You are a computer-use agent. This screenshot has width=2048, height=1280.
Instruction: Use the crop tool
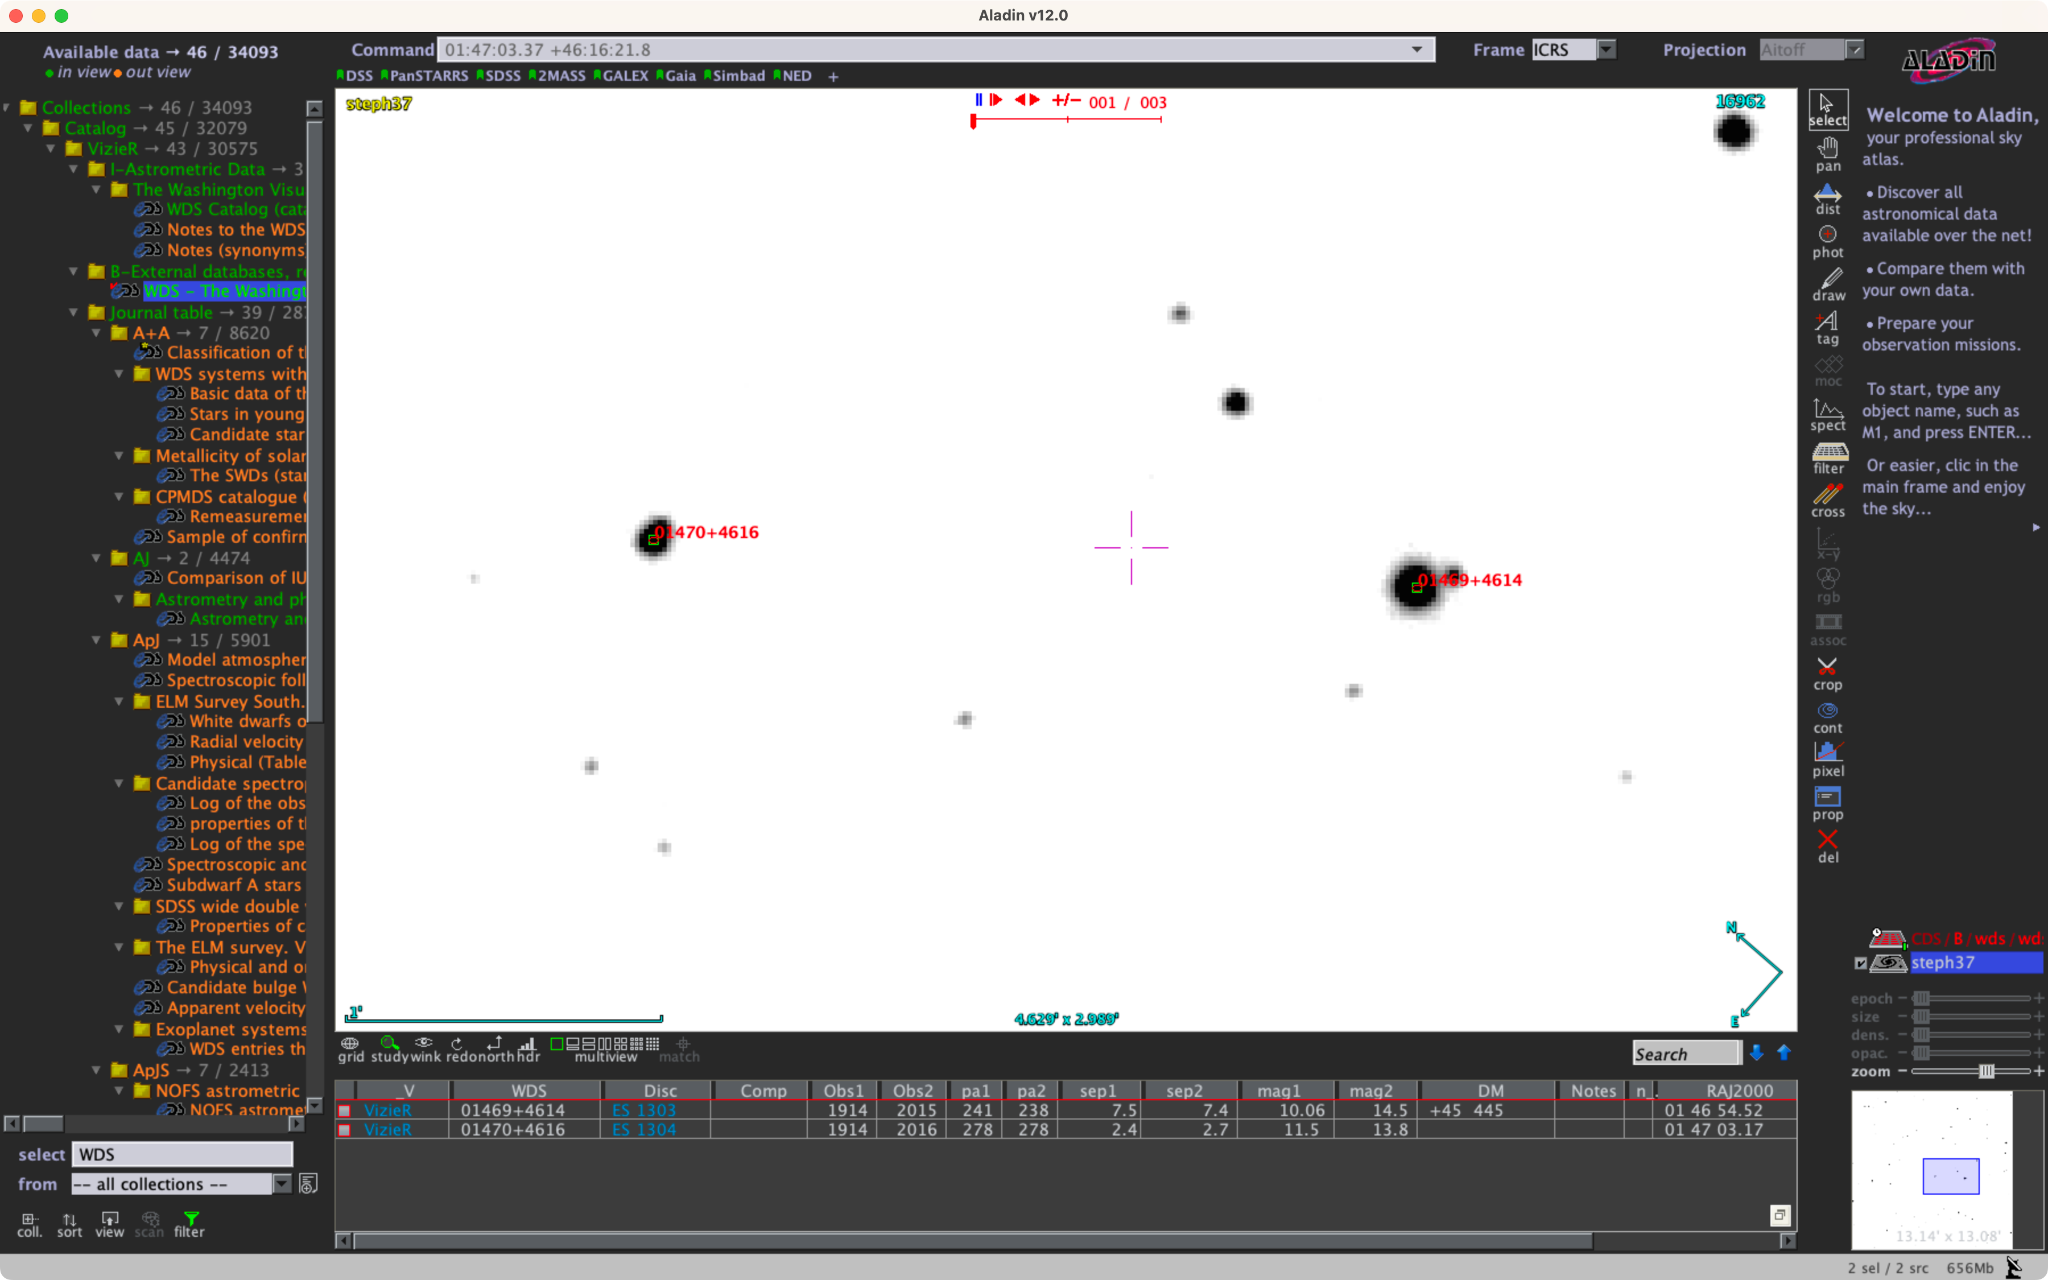coord(1827,674)
